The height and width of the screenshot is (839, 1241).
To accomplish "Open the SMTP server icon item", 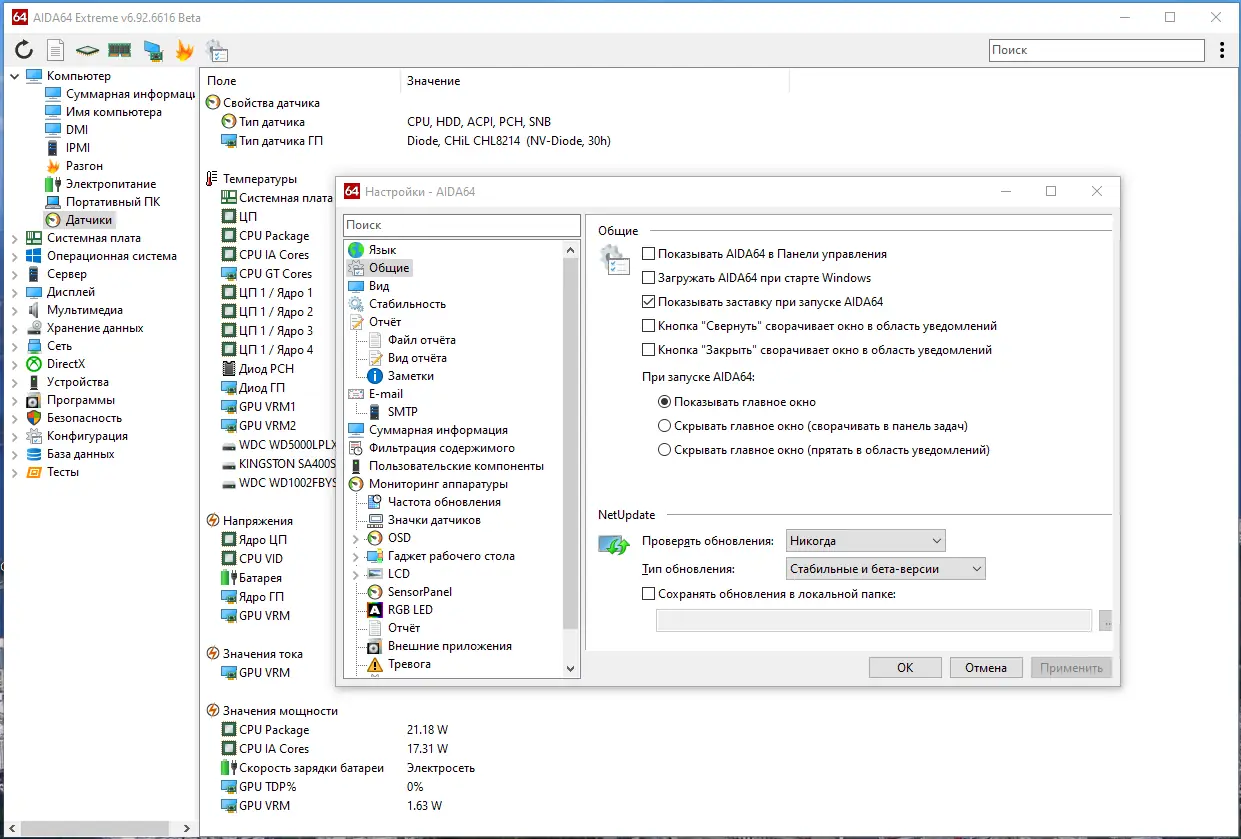I will (376, 412).
